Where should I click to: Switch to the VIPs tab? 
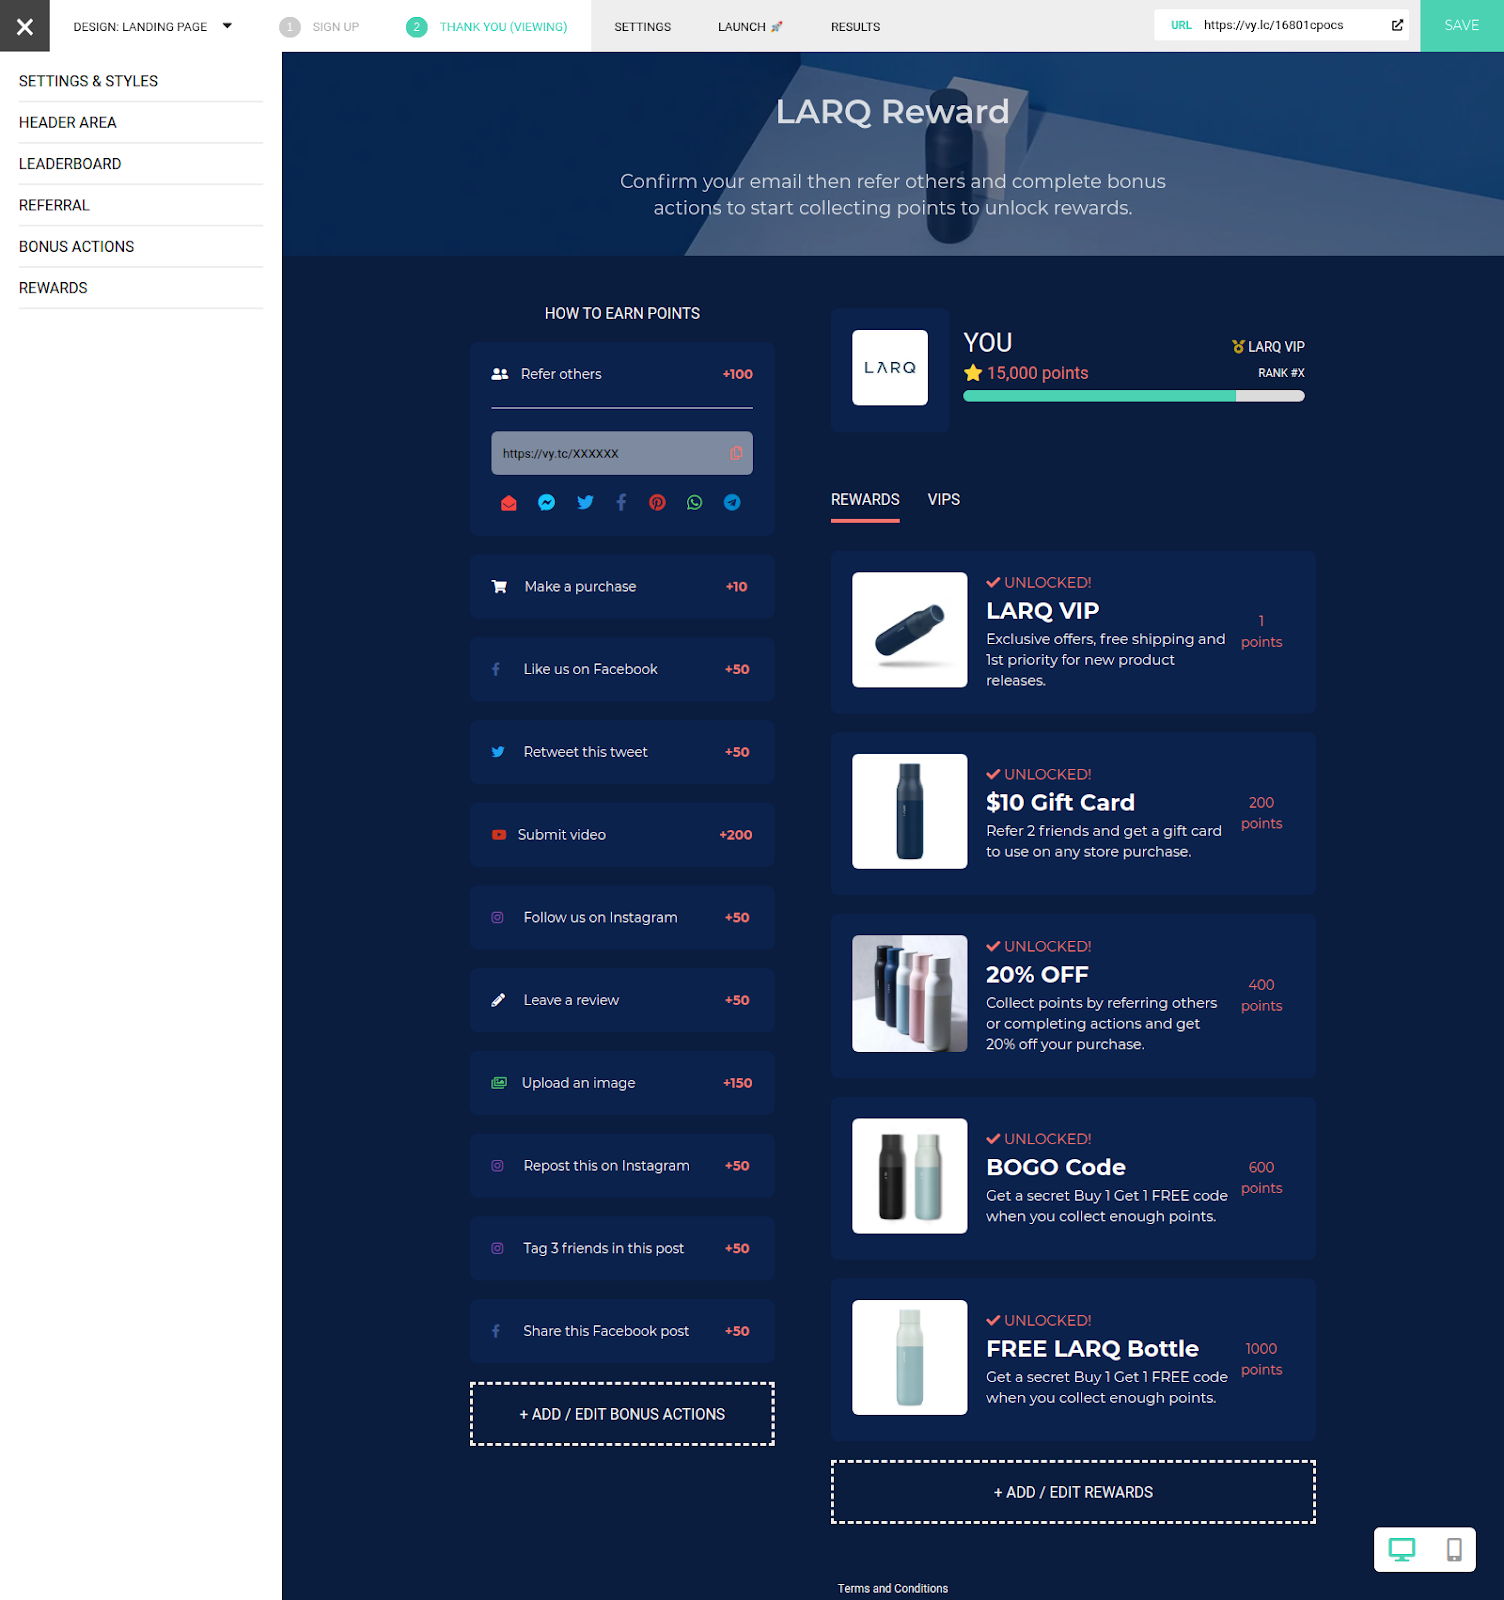(943, 500)
